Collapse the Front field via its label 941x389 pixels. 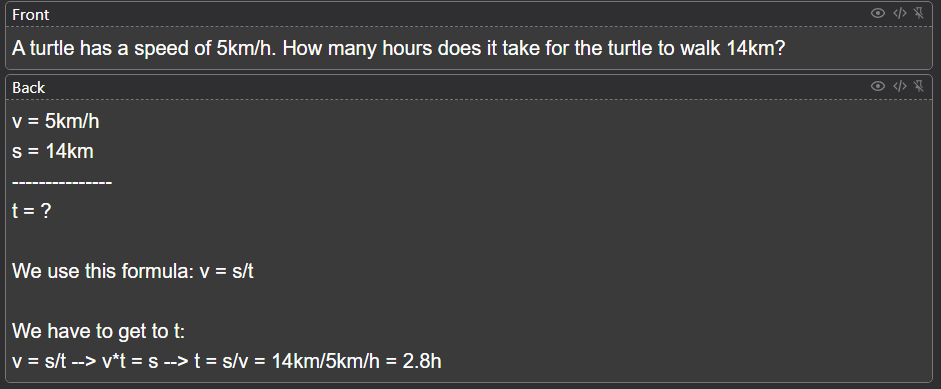pyautogui.click(x=31, y=14)
